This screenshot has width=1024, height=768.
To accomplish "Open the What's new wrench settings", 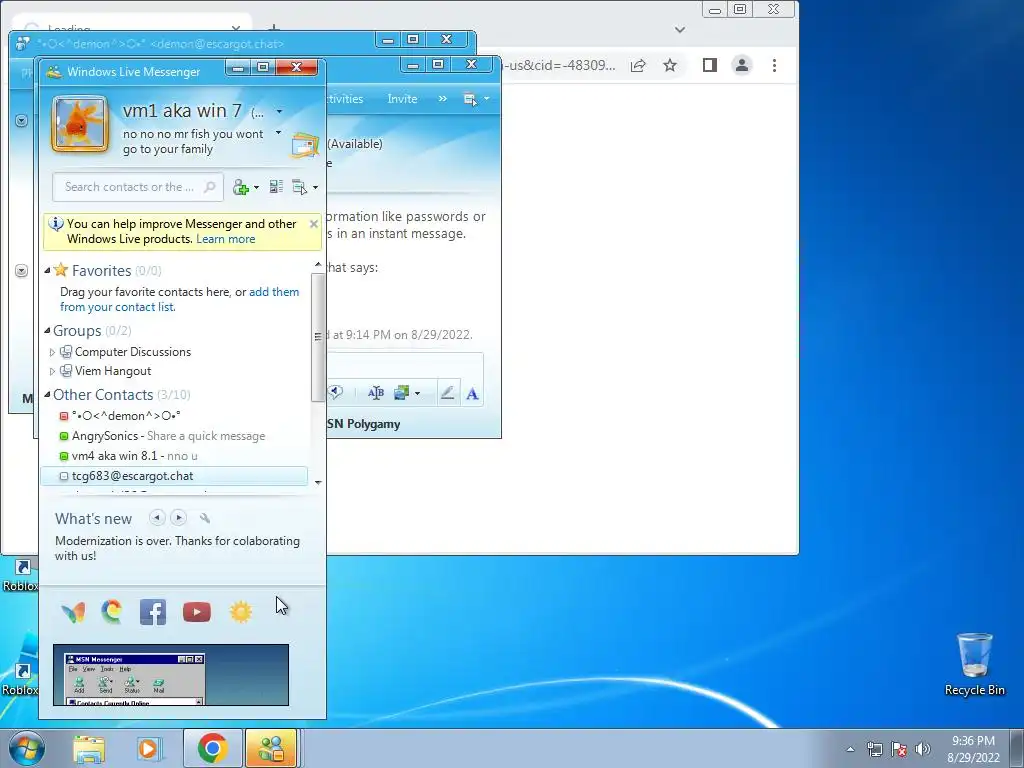I will pos(205,519).
